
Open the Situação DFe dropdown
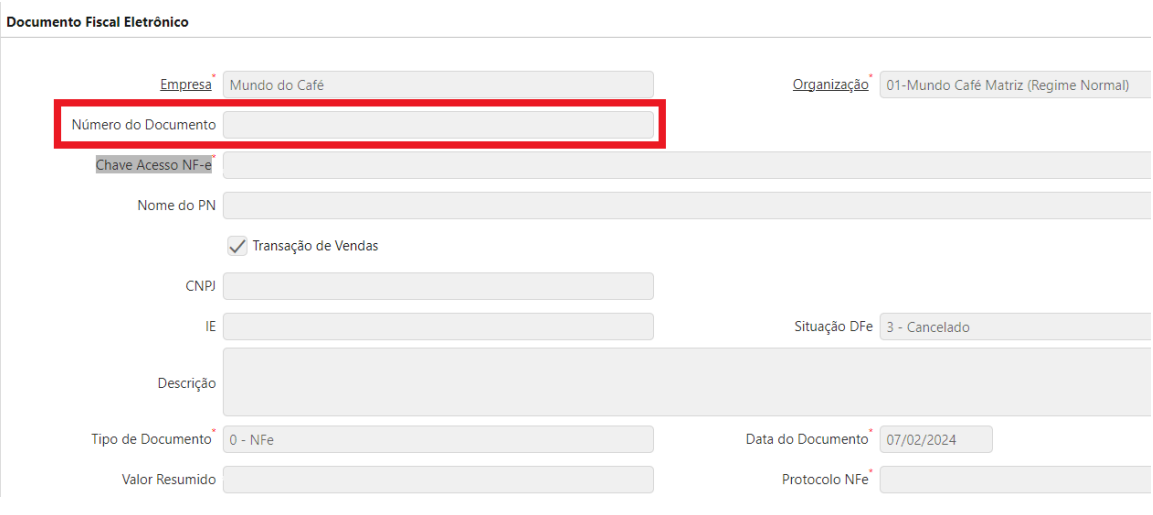point(1014,327)
